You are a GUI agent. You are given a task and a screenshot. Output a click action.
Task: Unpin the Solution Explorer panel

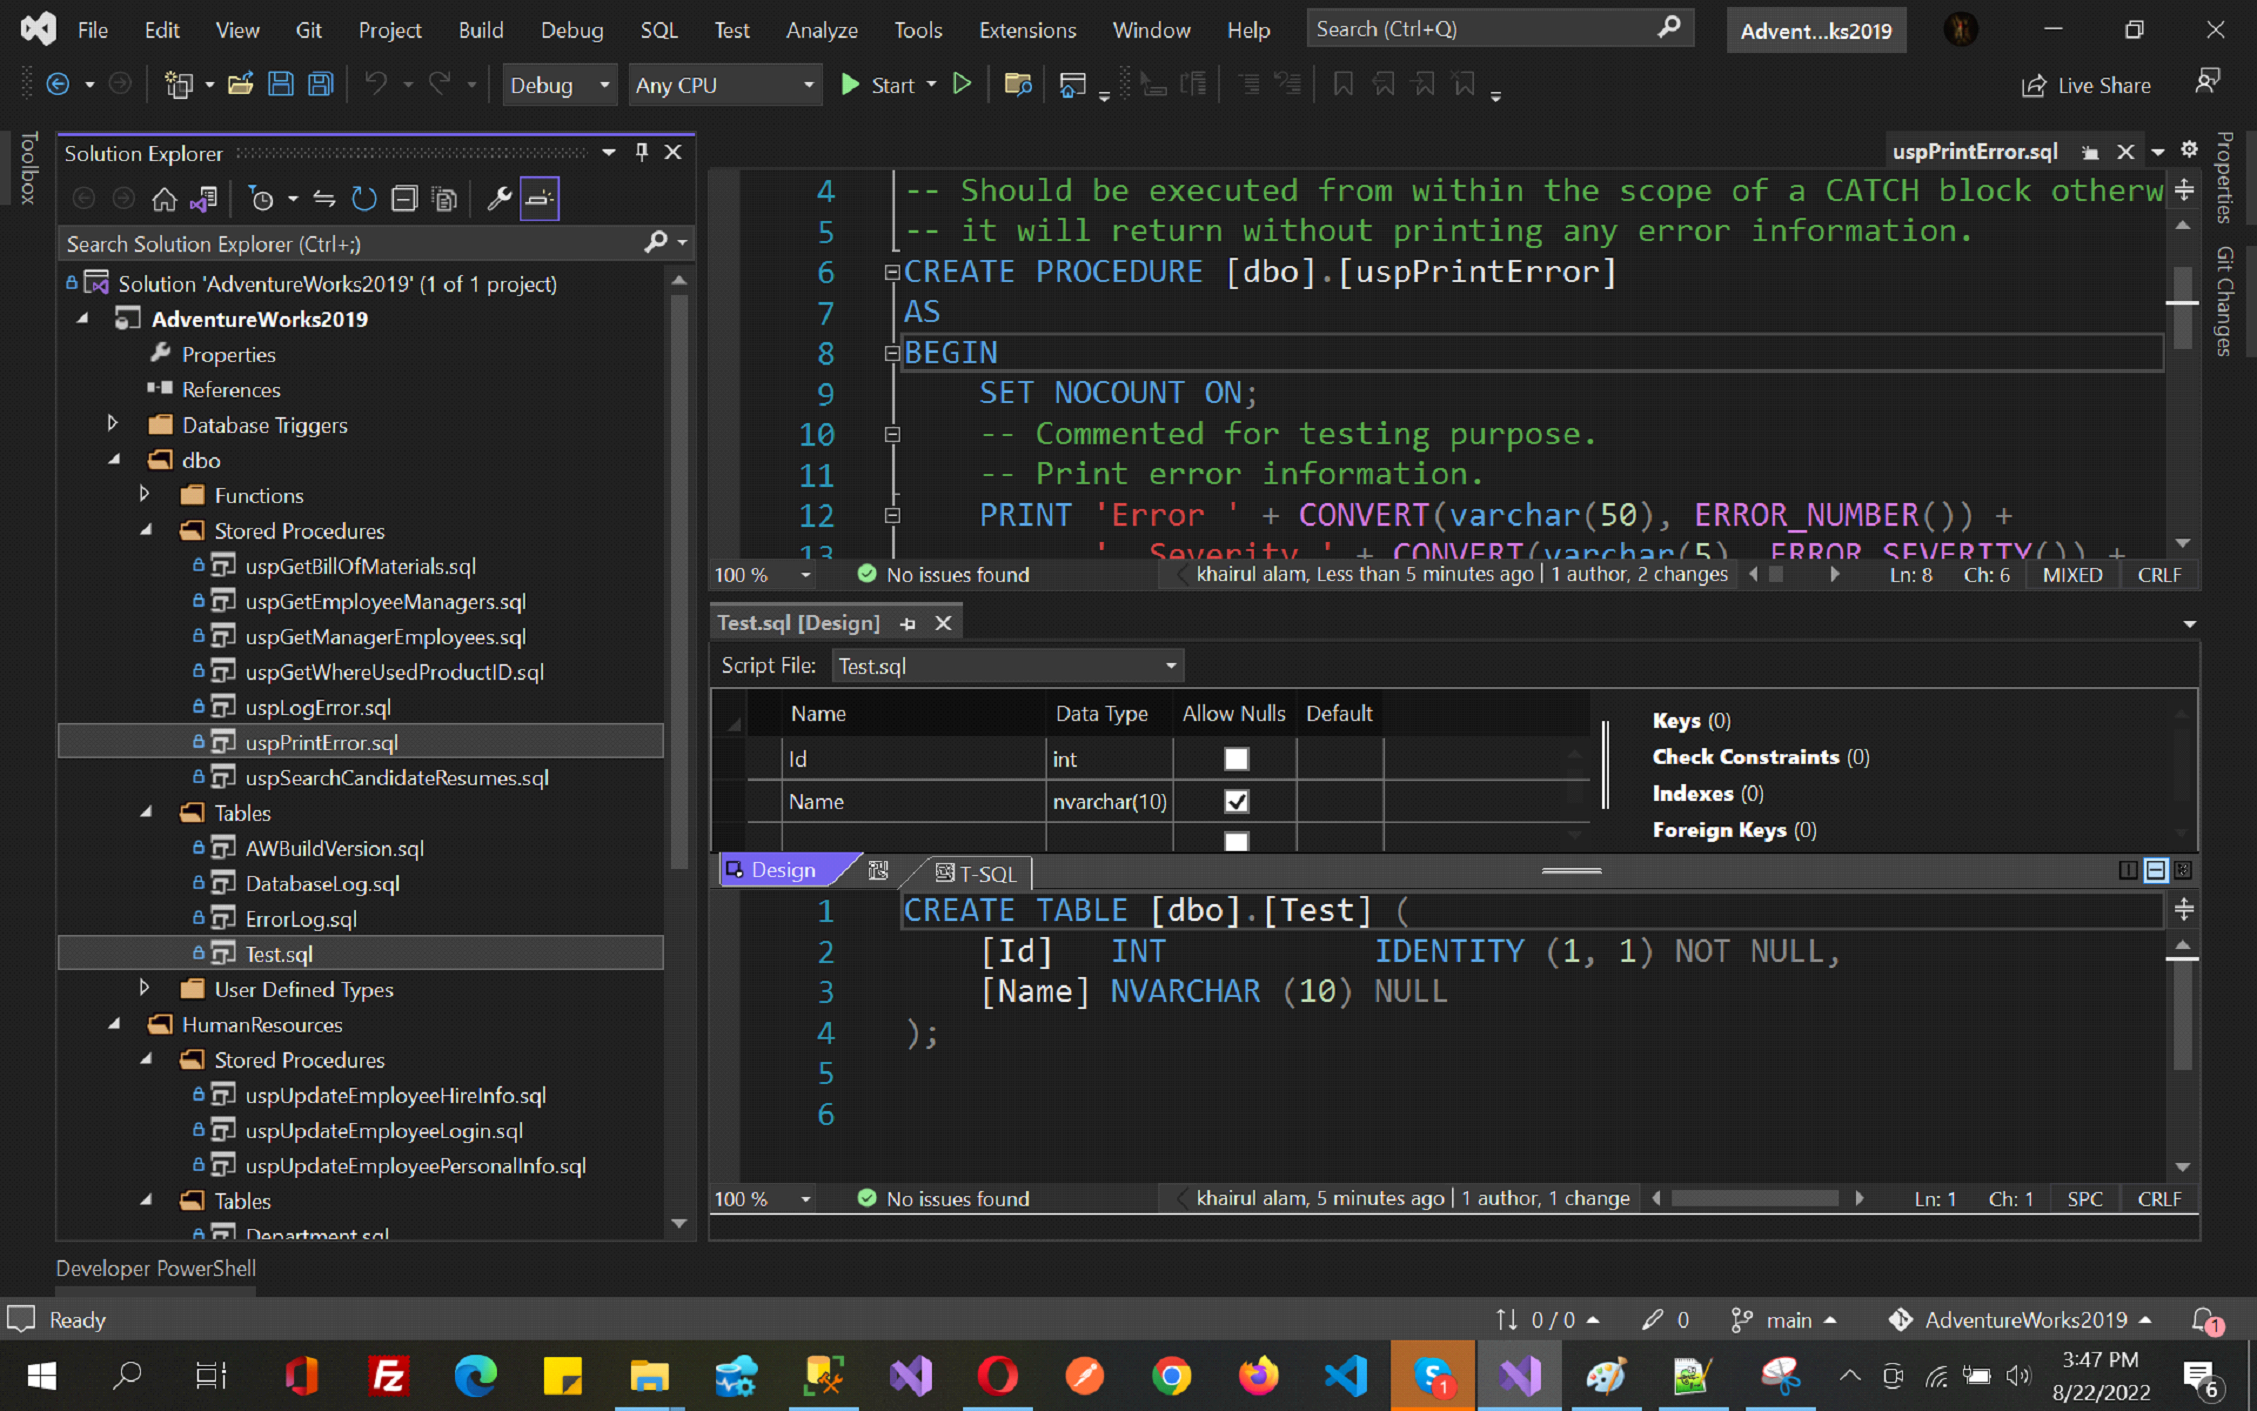(x=640, y=152)
